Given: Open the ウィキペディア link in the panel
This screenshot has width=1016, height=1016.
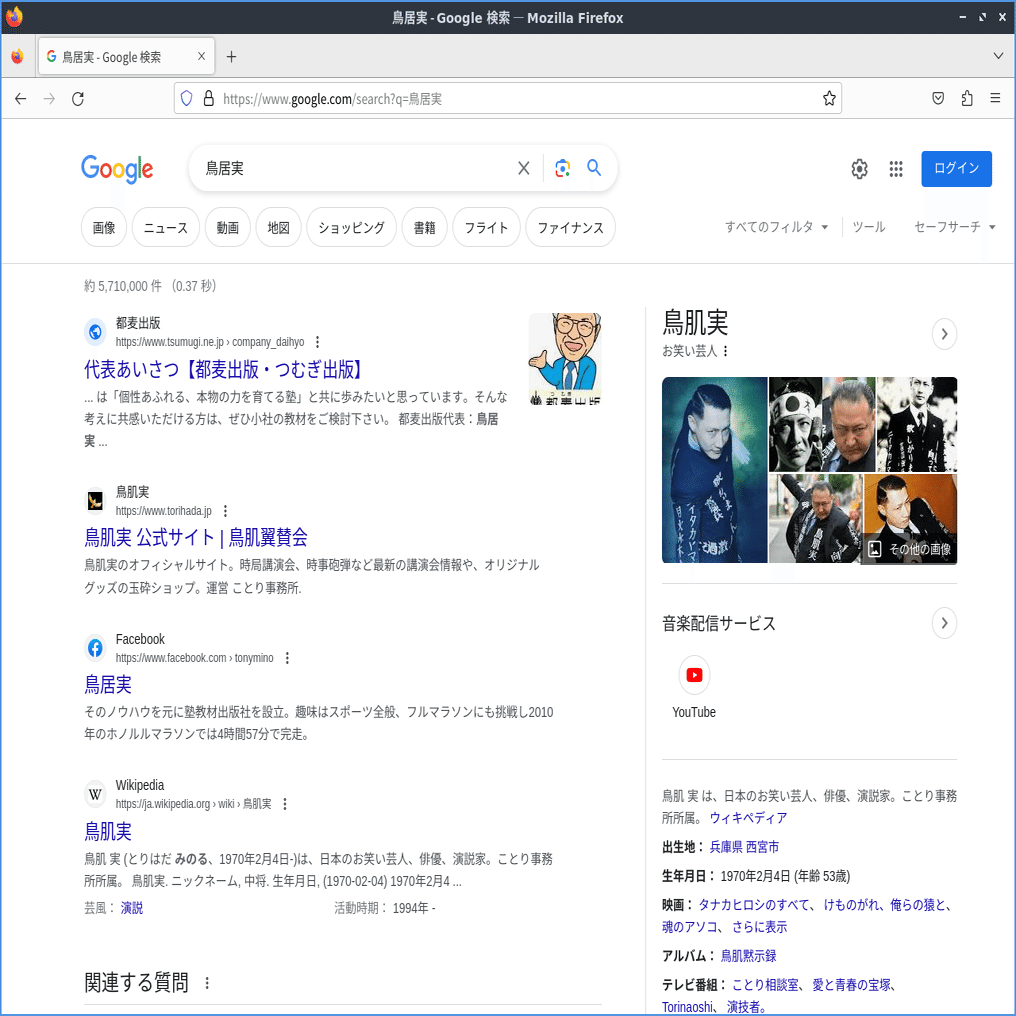Looking at the screenshot, I should click(748, 818).
